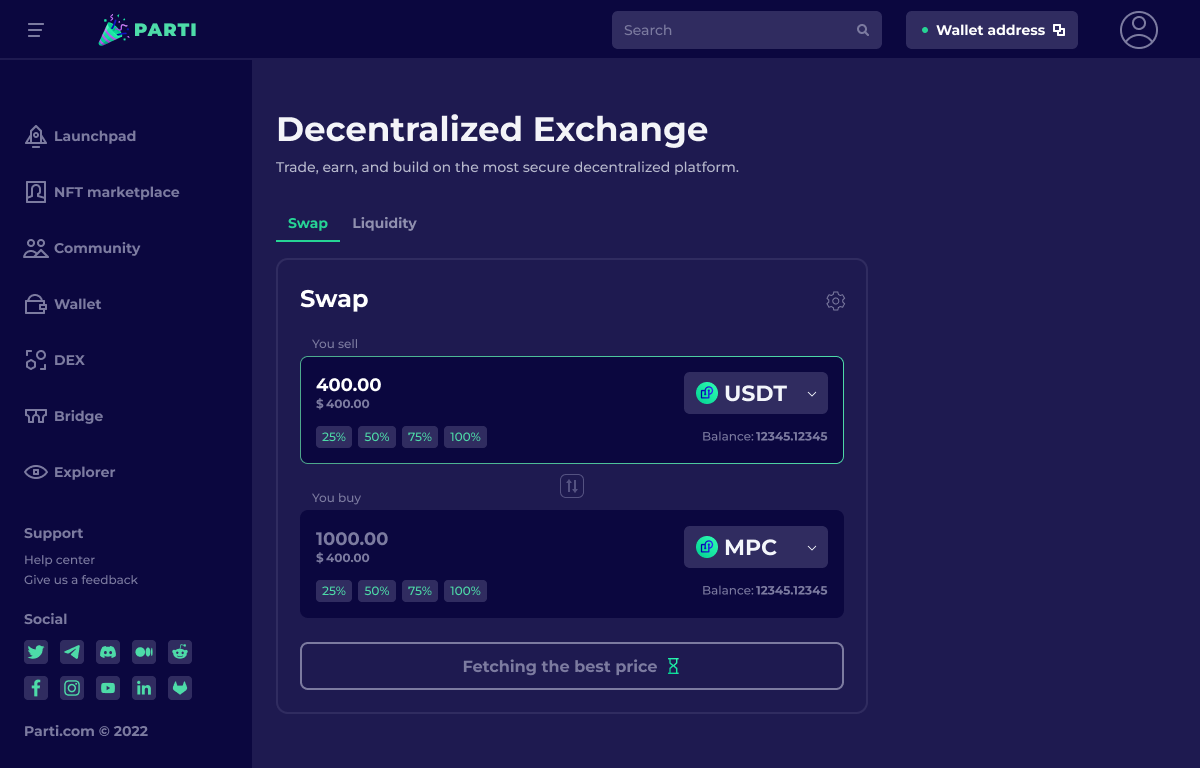Toggle the hamburger sidebar menu
Image resolution: width=1200 pixels, height=768 pixels.
(x=36, y=30)
